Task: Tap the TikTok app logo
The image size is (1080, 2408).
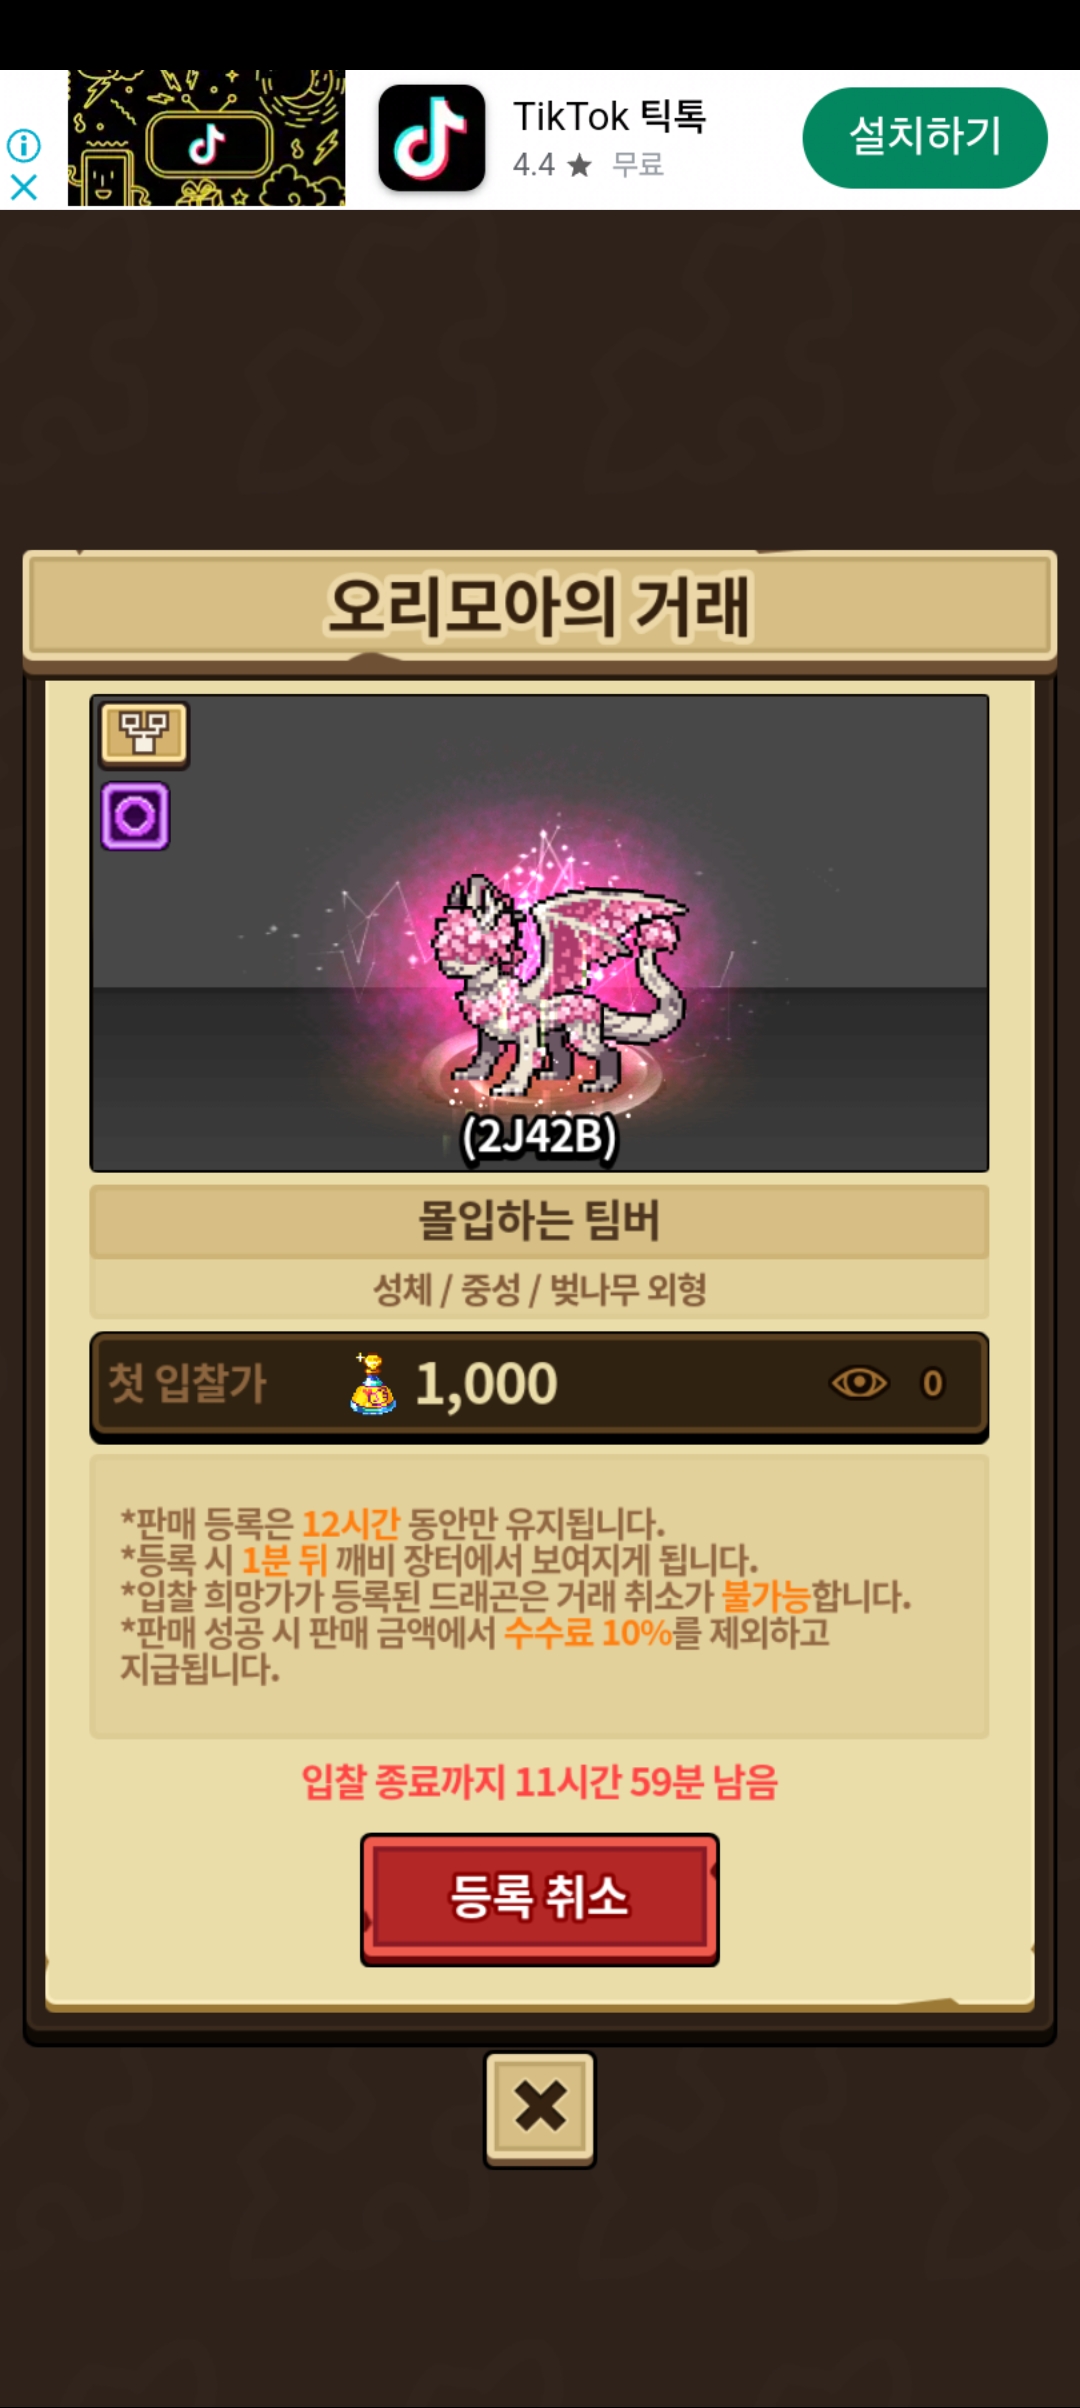Action: 432,138
